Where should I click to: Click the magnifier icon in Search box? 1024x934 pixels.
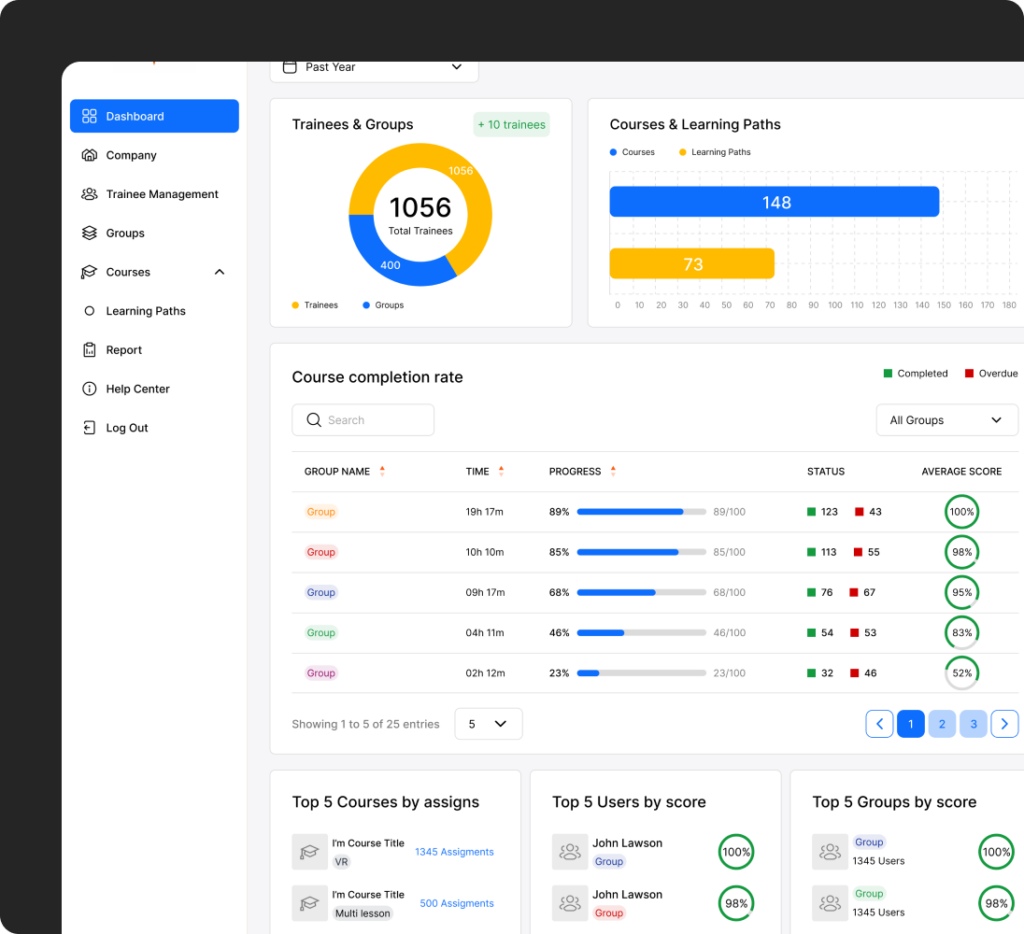pyautogui.click(x=314, y=420)
